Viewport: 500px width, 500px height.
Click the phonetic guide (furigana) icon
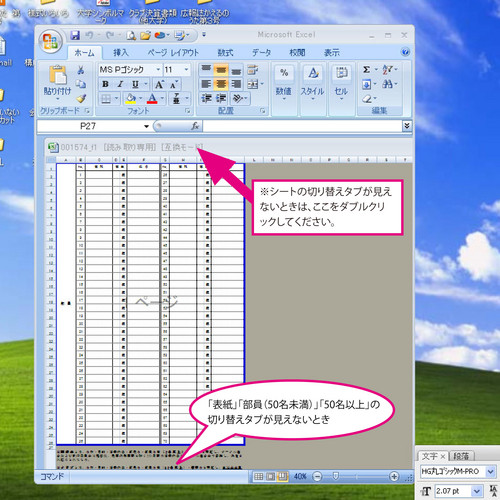176,99
